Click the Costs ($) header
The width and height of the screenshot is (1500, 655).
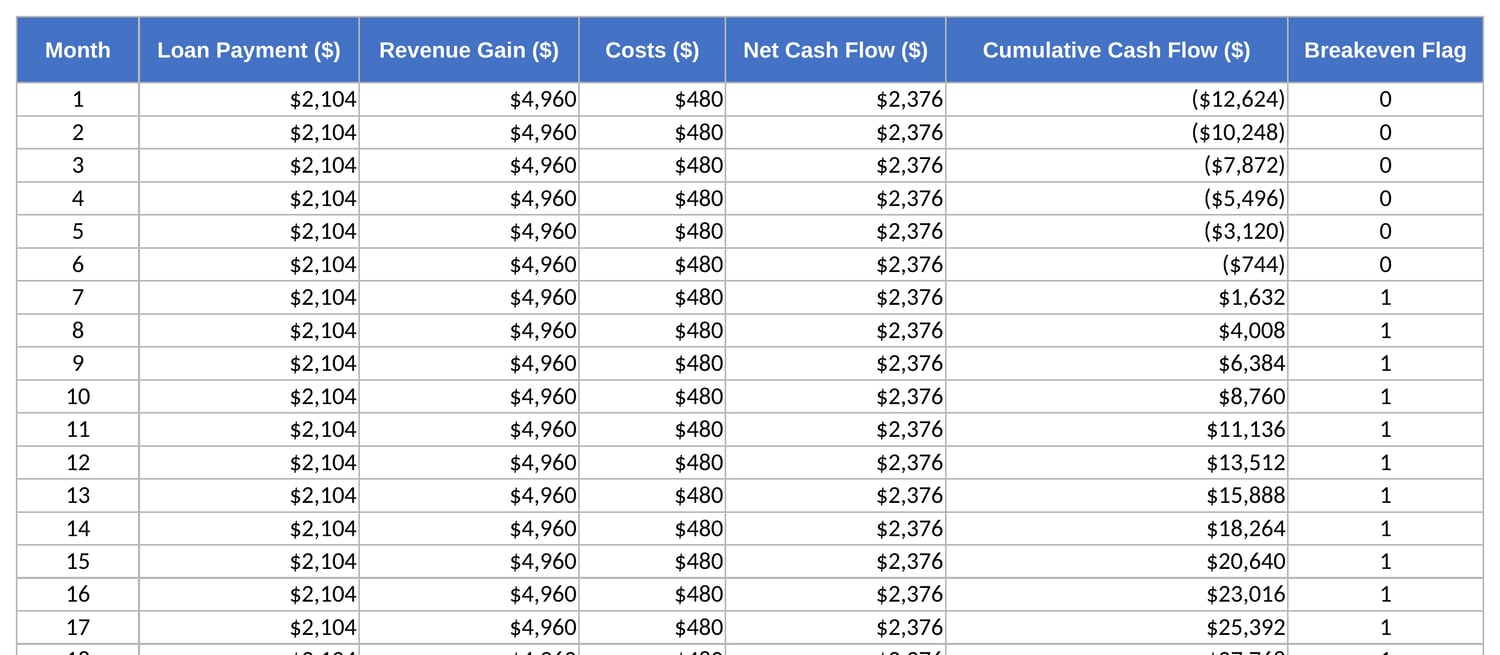point(652,50)
